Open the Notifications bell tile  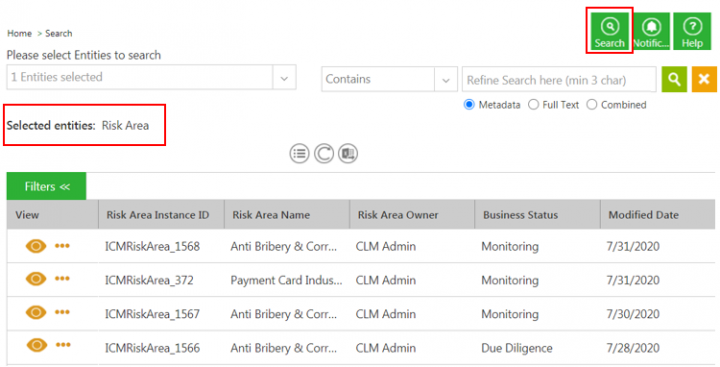pyautogui.click(x=651, y=31)
